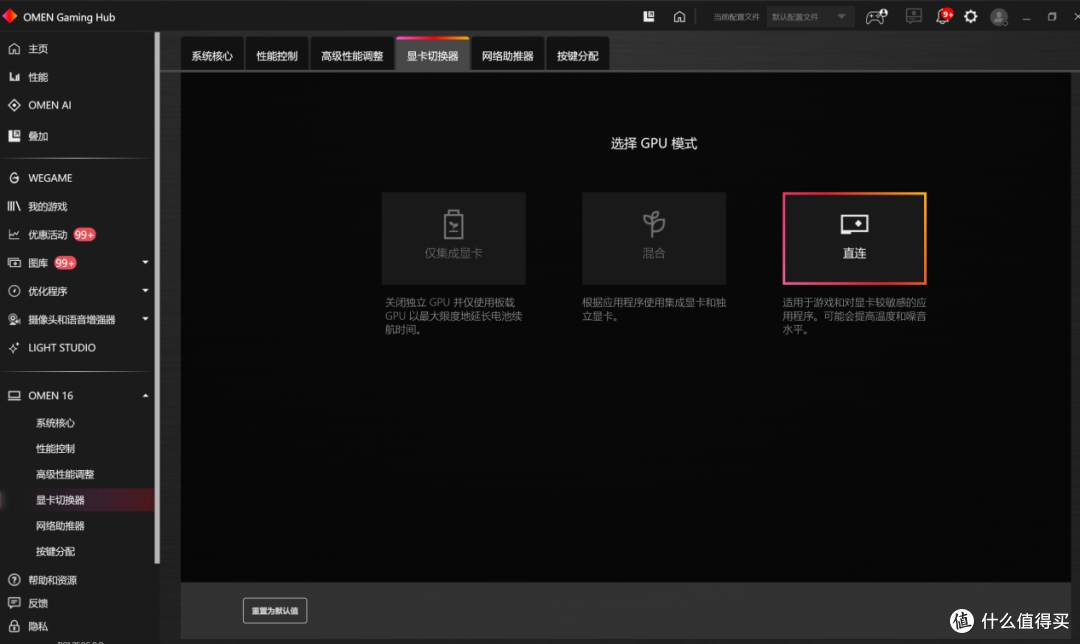
Task: Open the 默认配置文件 profile dropdown
Action: pyautogui.click(x=810, y=17)
